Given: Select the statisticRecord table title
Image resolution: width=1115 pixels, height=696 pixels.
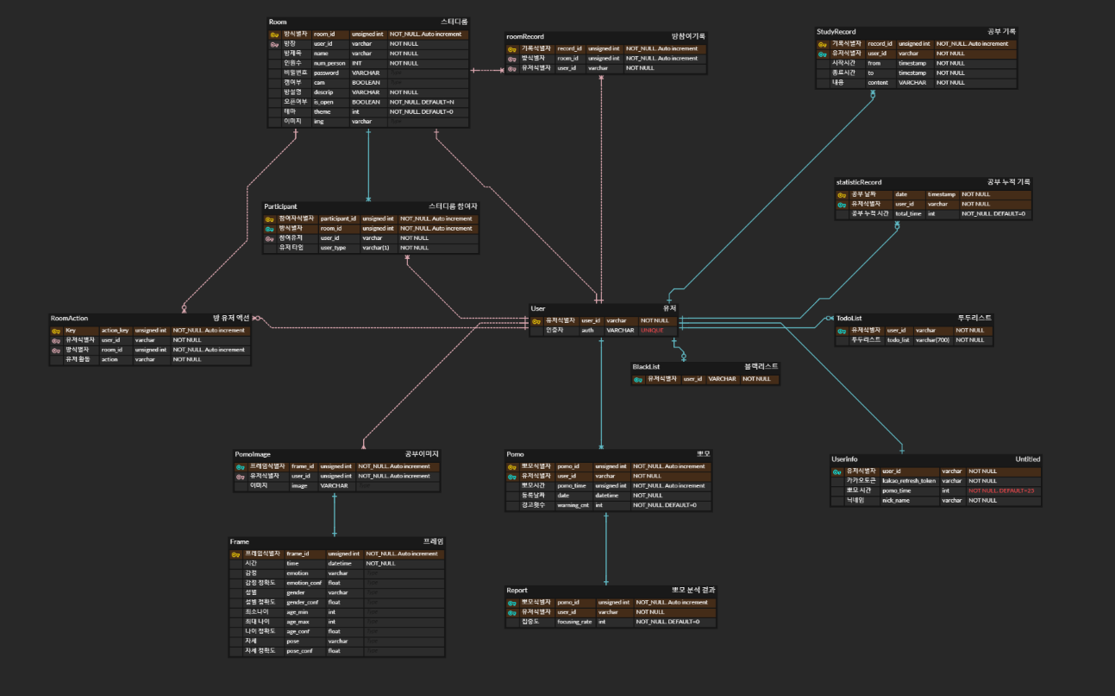Looking at the screenshot, I should (x=858, y=183).
